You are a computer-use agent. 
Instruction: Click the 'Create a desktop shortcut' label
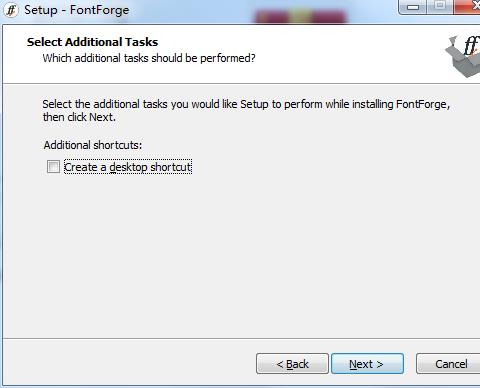point(128,167)
